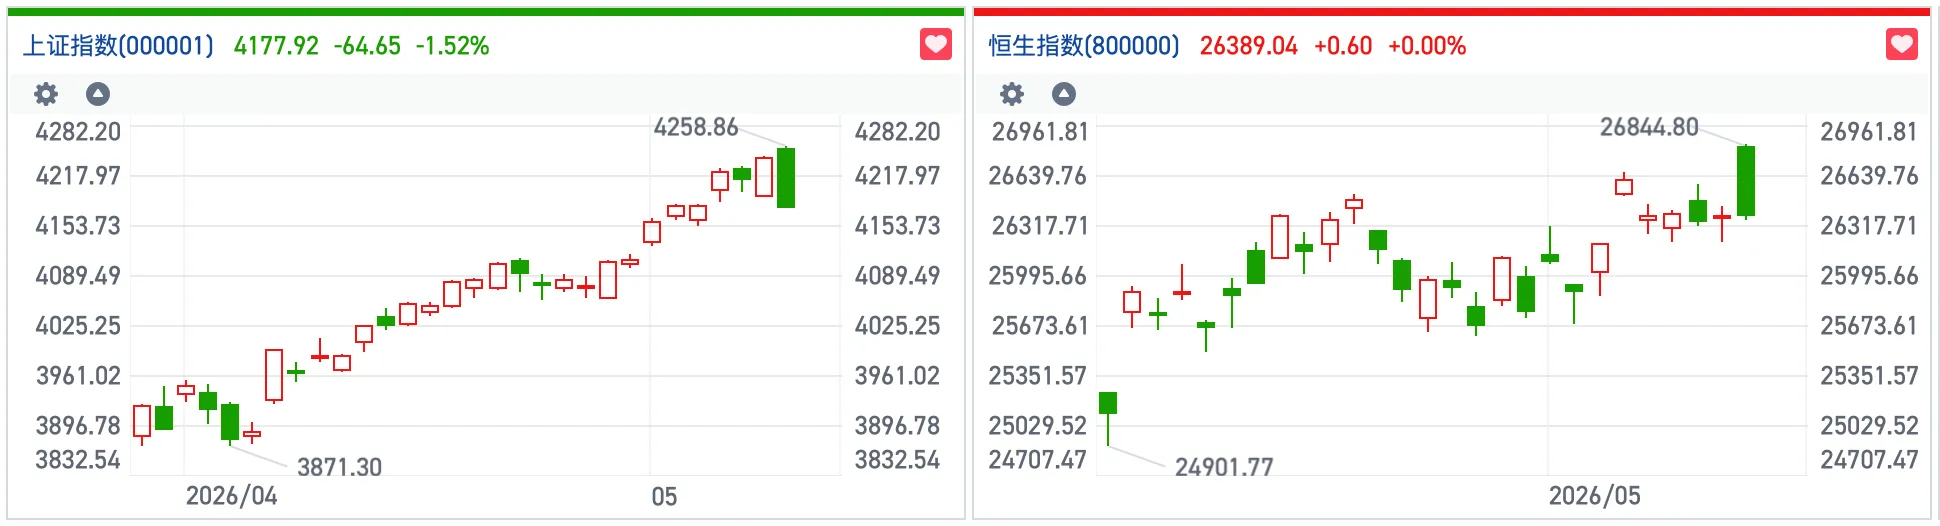Toggle favorite heart on Hang Seng card
This screenshot has width=1940, height=526.
[1902, 44]
